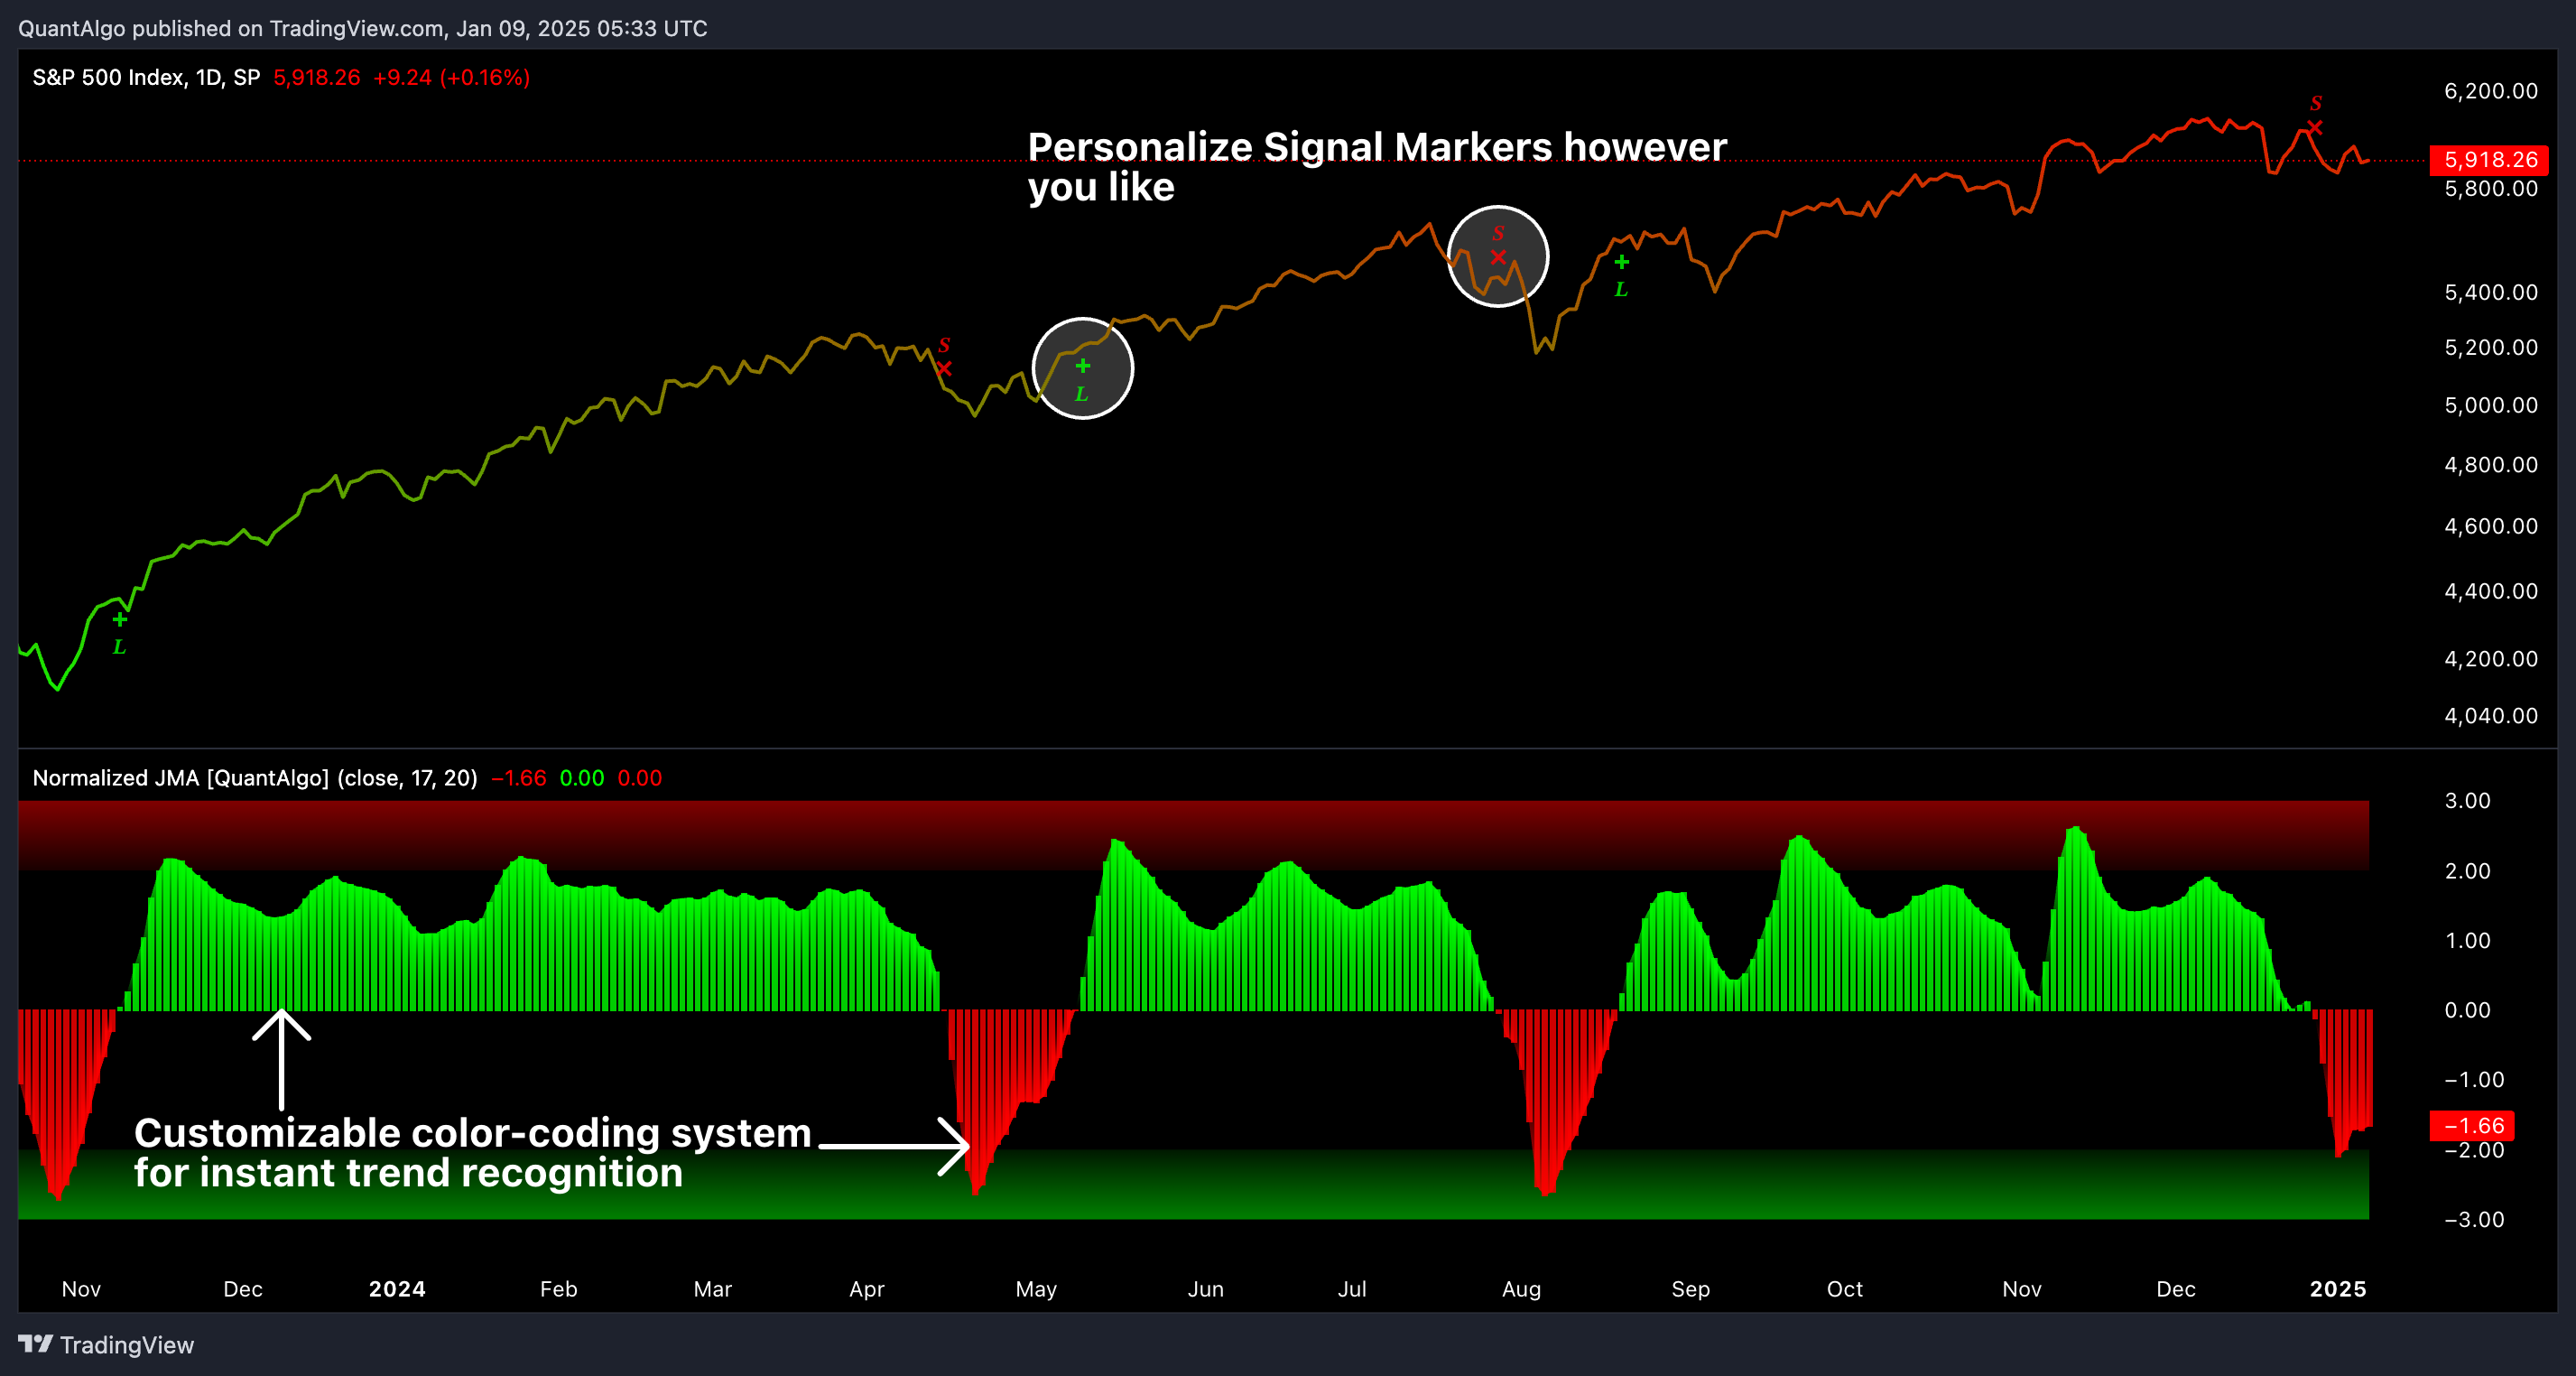Click the 2025 label on the time axis
This screenshot has height=1376, width=2576.
point(2338,1289)
